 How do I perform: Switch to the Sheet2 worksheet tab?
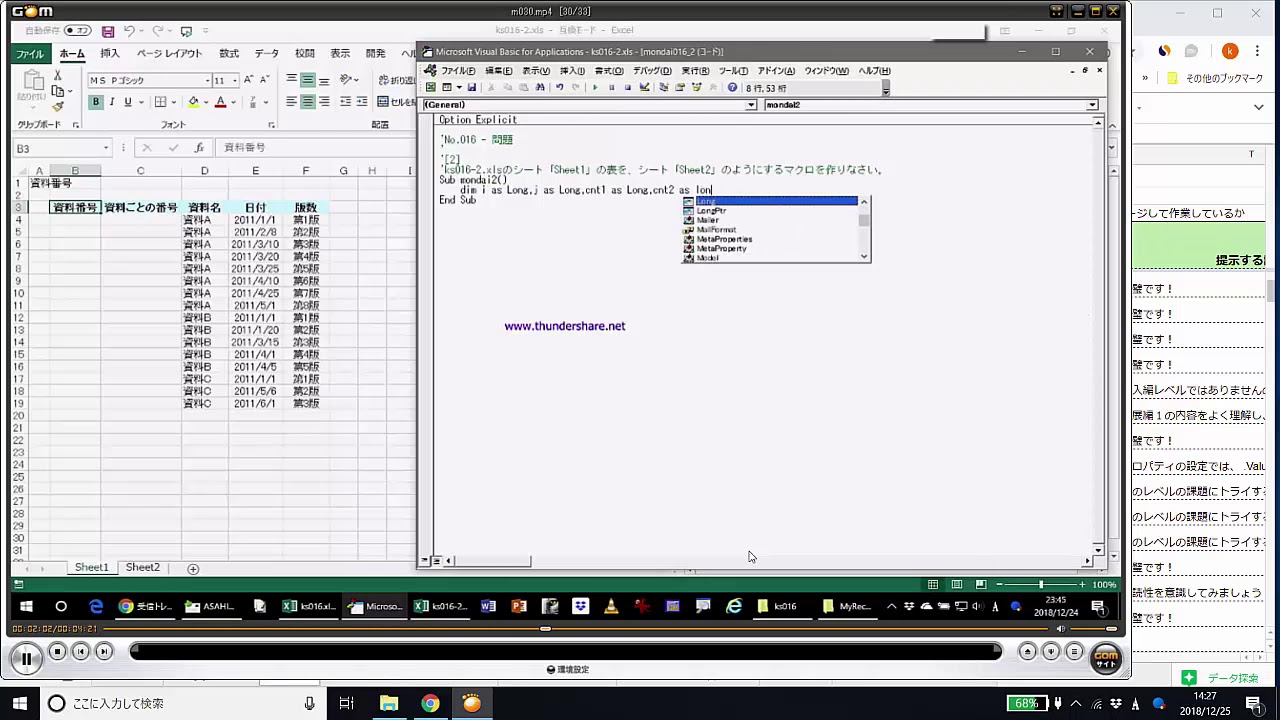[142, 568]
